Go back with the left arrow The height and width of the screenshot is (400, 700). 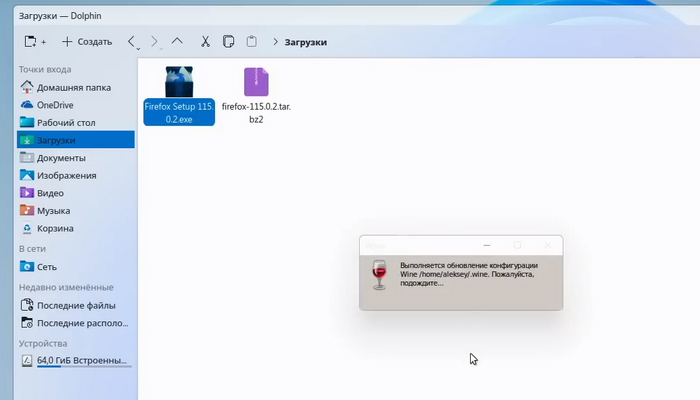point(131,42)
